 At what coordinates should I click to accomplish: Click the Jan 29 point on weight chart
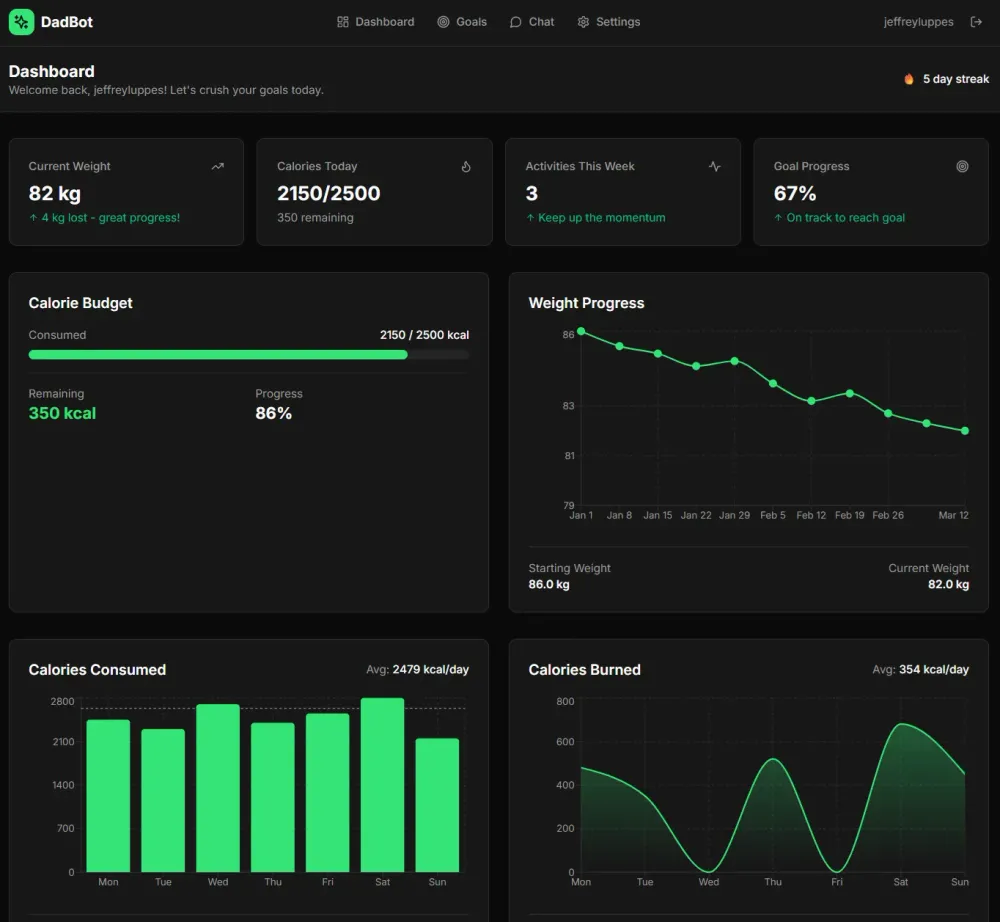click(735, 361)
